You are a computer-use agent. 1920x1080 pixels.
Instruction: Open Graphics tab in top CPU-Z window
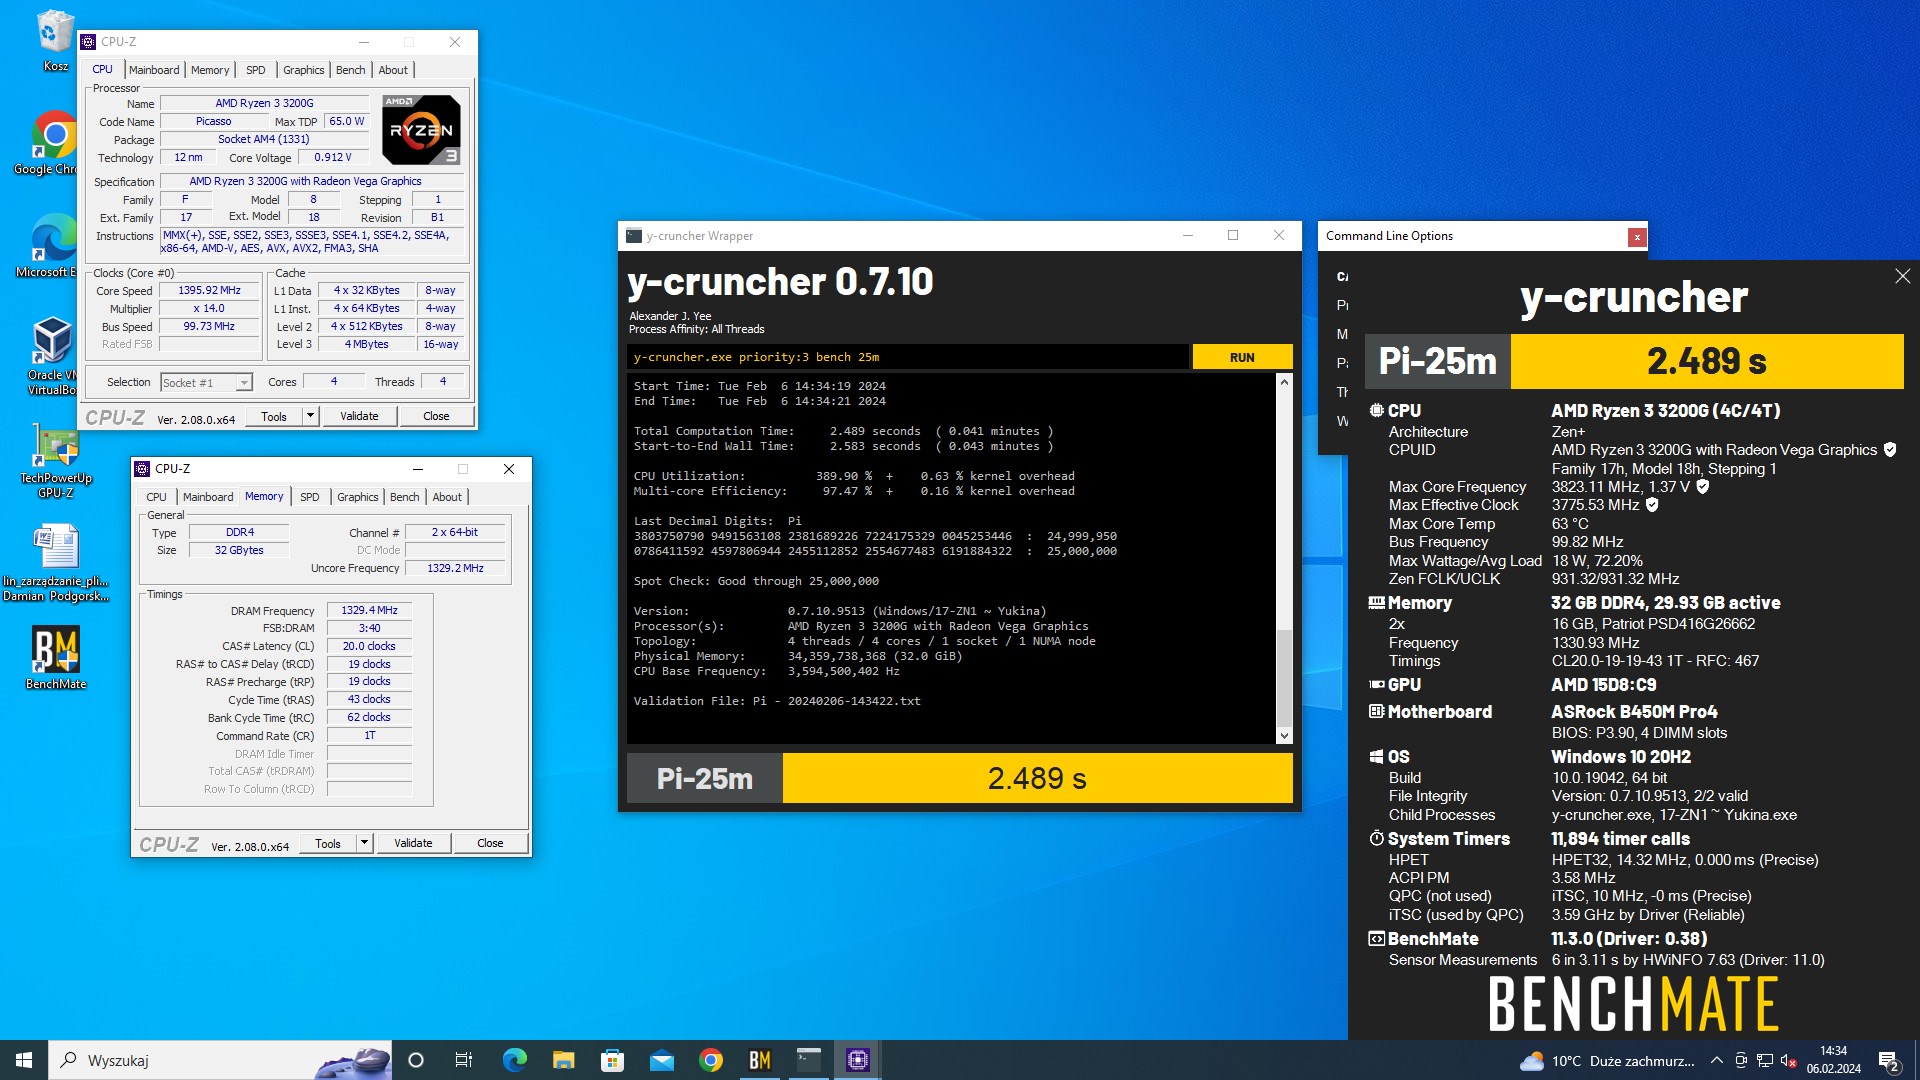304,70
